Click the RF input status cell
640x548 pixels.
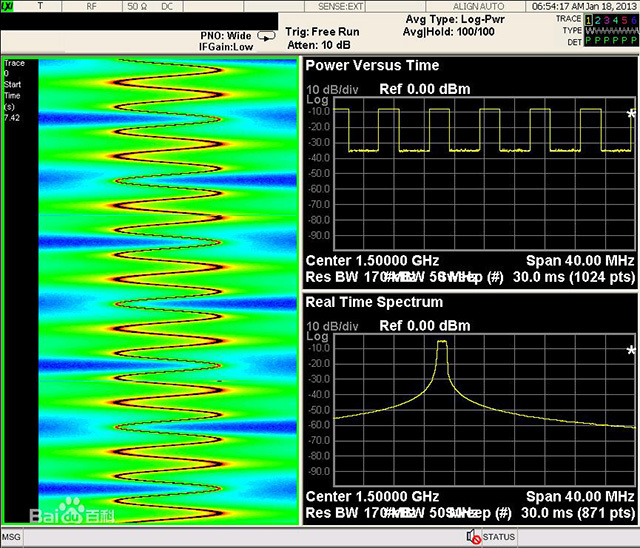(x=91, y=7)
